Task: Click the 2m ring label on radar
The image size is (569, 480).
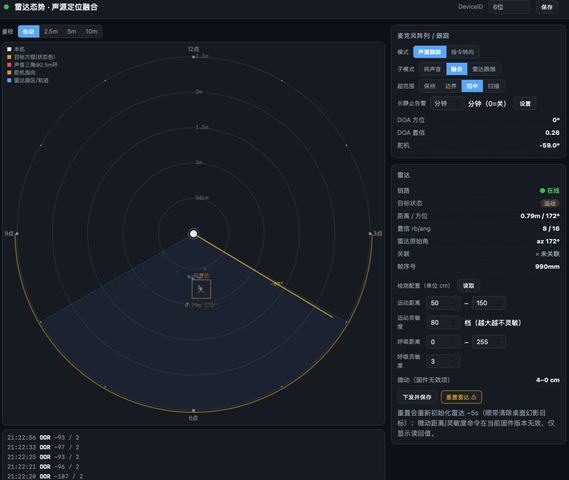Action: pos(199,91)
